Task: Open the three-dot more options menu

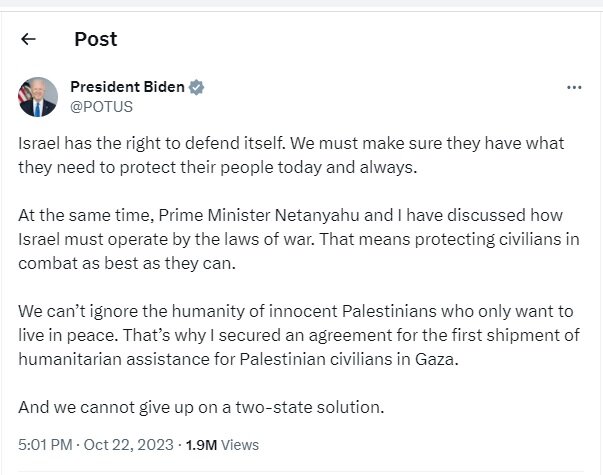Action: coord(574,87)
